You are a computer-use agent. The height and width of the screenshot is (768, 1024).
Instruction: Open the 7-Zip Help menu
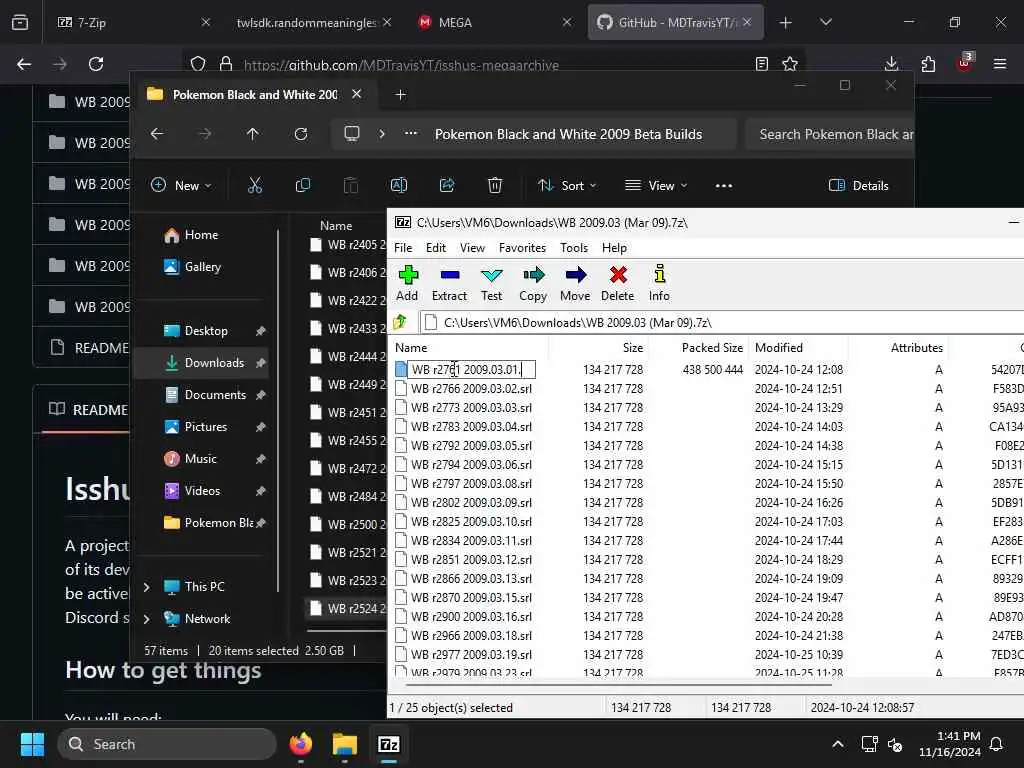(615, 248)
